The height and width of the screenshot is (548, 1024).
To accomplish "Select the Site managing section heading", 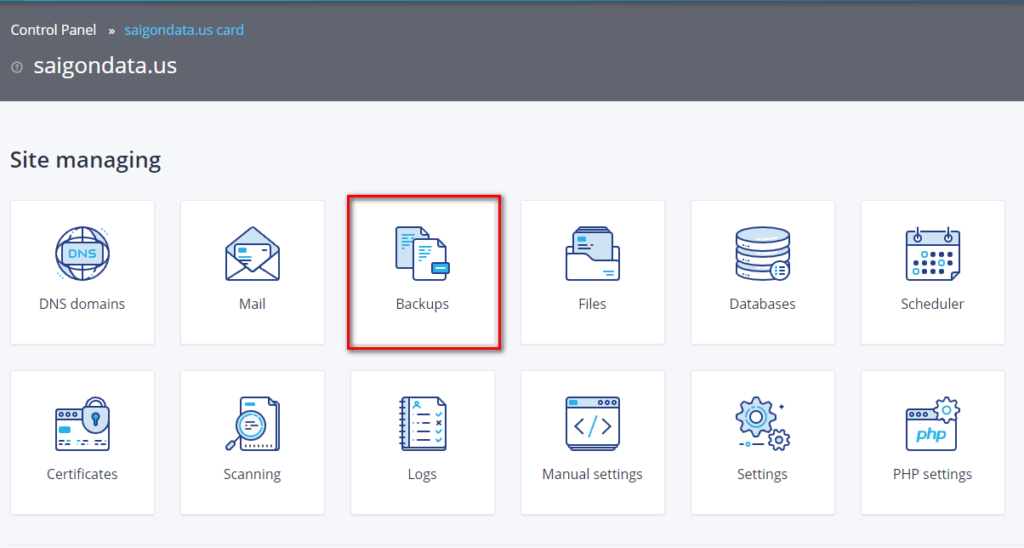I will coord(86,160).
